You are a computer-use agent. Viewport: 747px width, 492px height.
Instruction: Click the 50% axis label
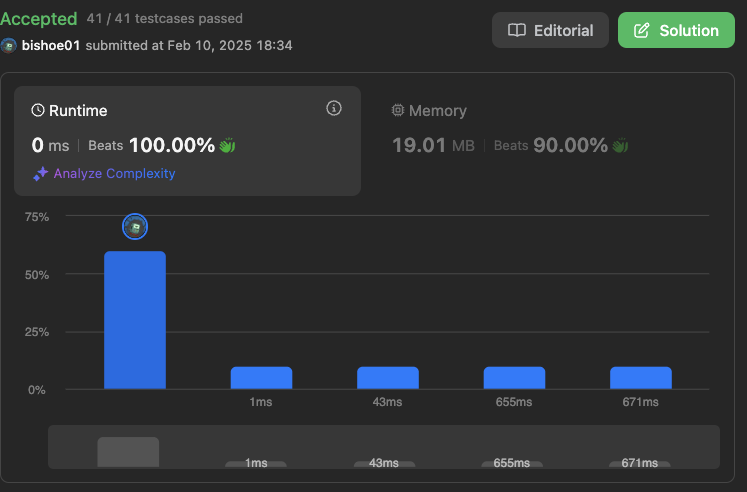(37, 275)
